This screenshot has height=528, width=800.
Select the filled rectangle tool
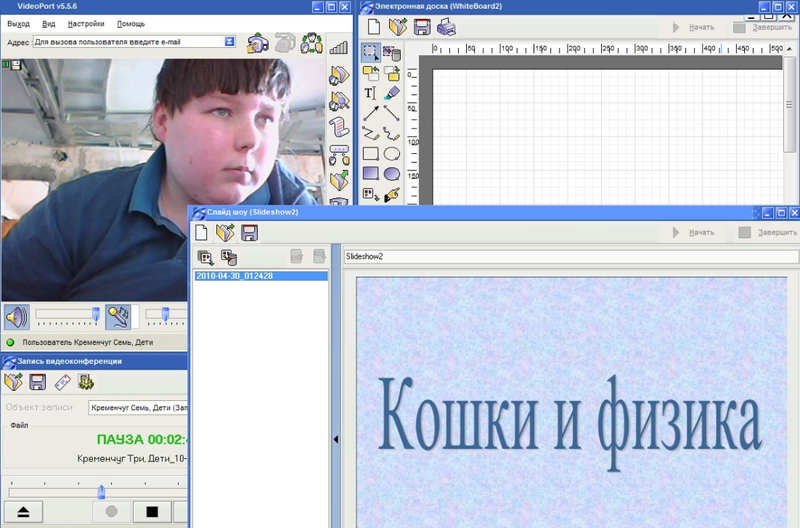tap(371, 173)
